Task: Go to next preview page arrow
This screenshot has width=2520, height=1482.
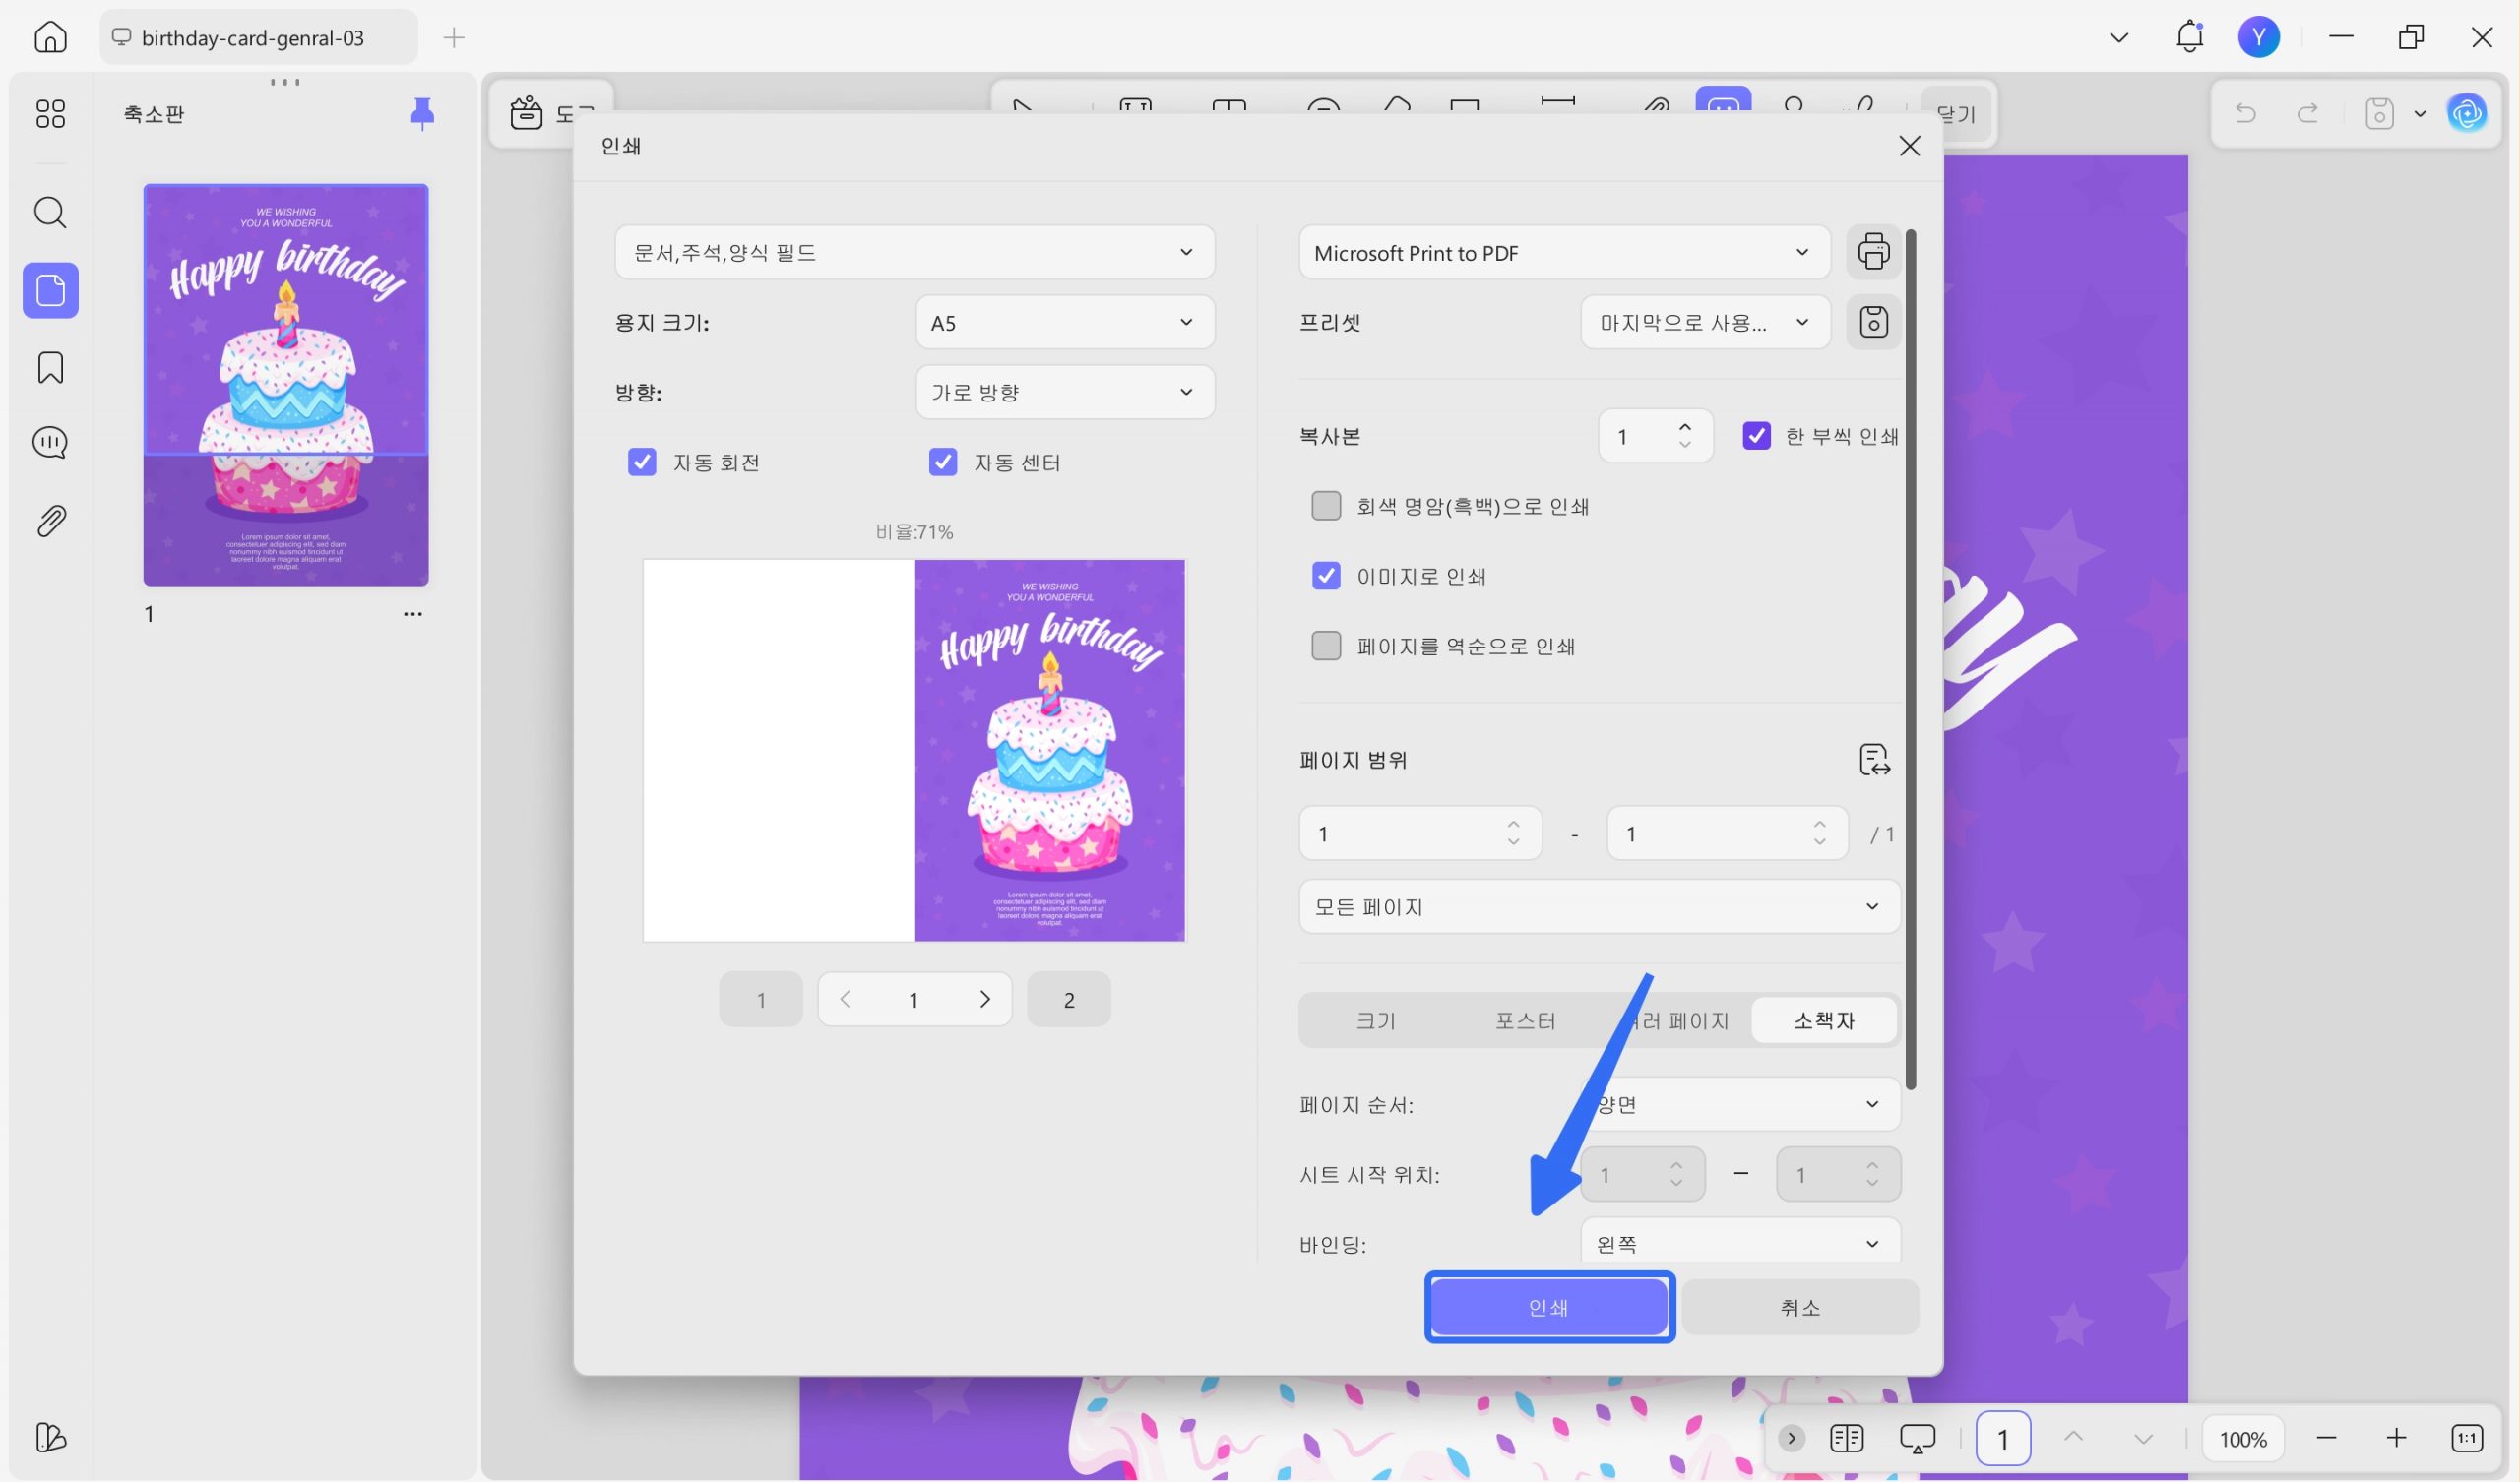Action: coord(984,999)
